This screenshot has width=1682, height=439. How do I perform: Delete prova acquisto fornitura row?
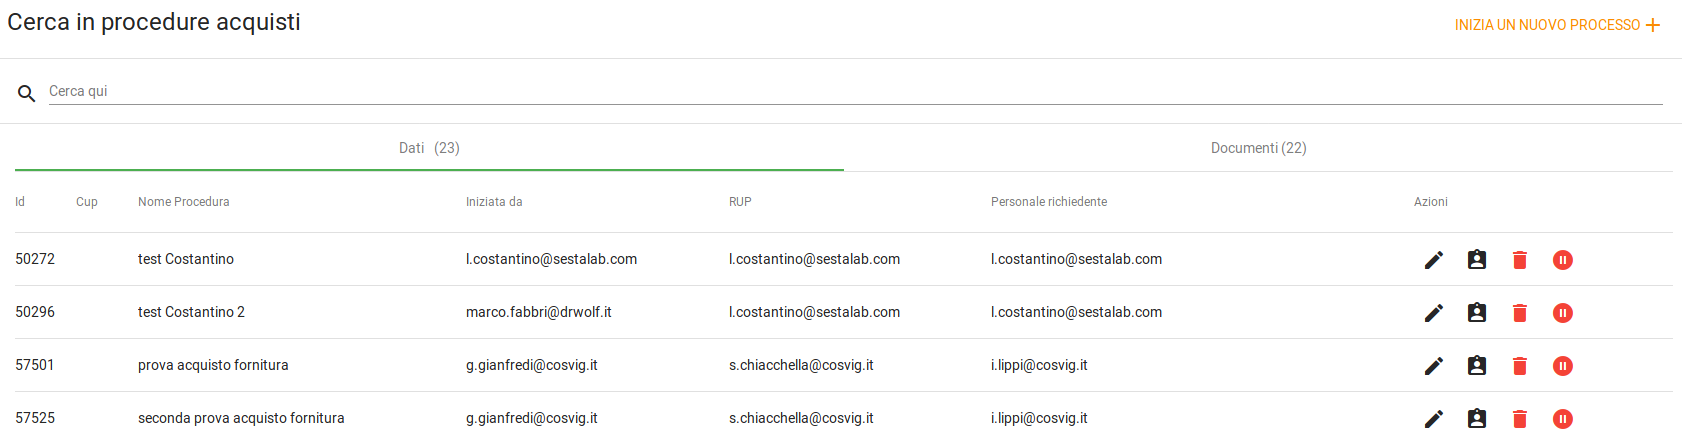[1520, 366]
